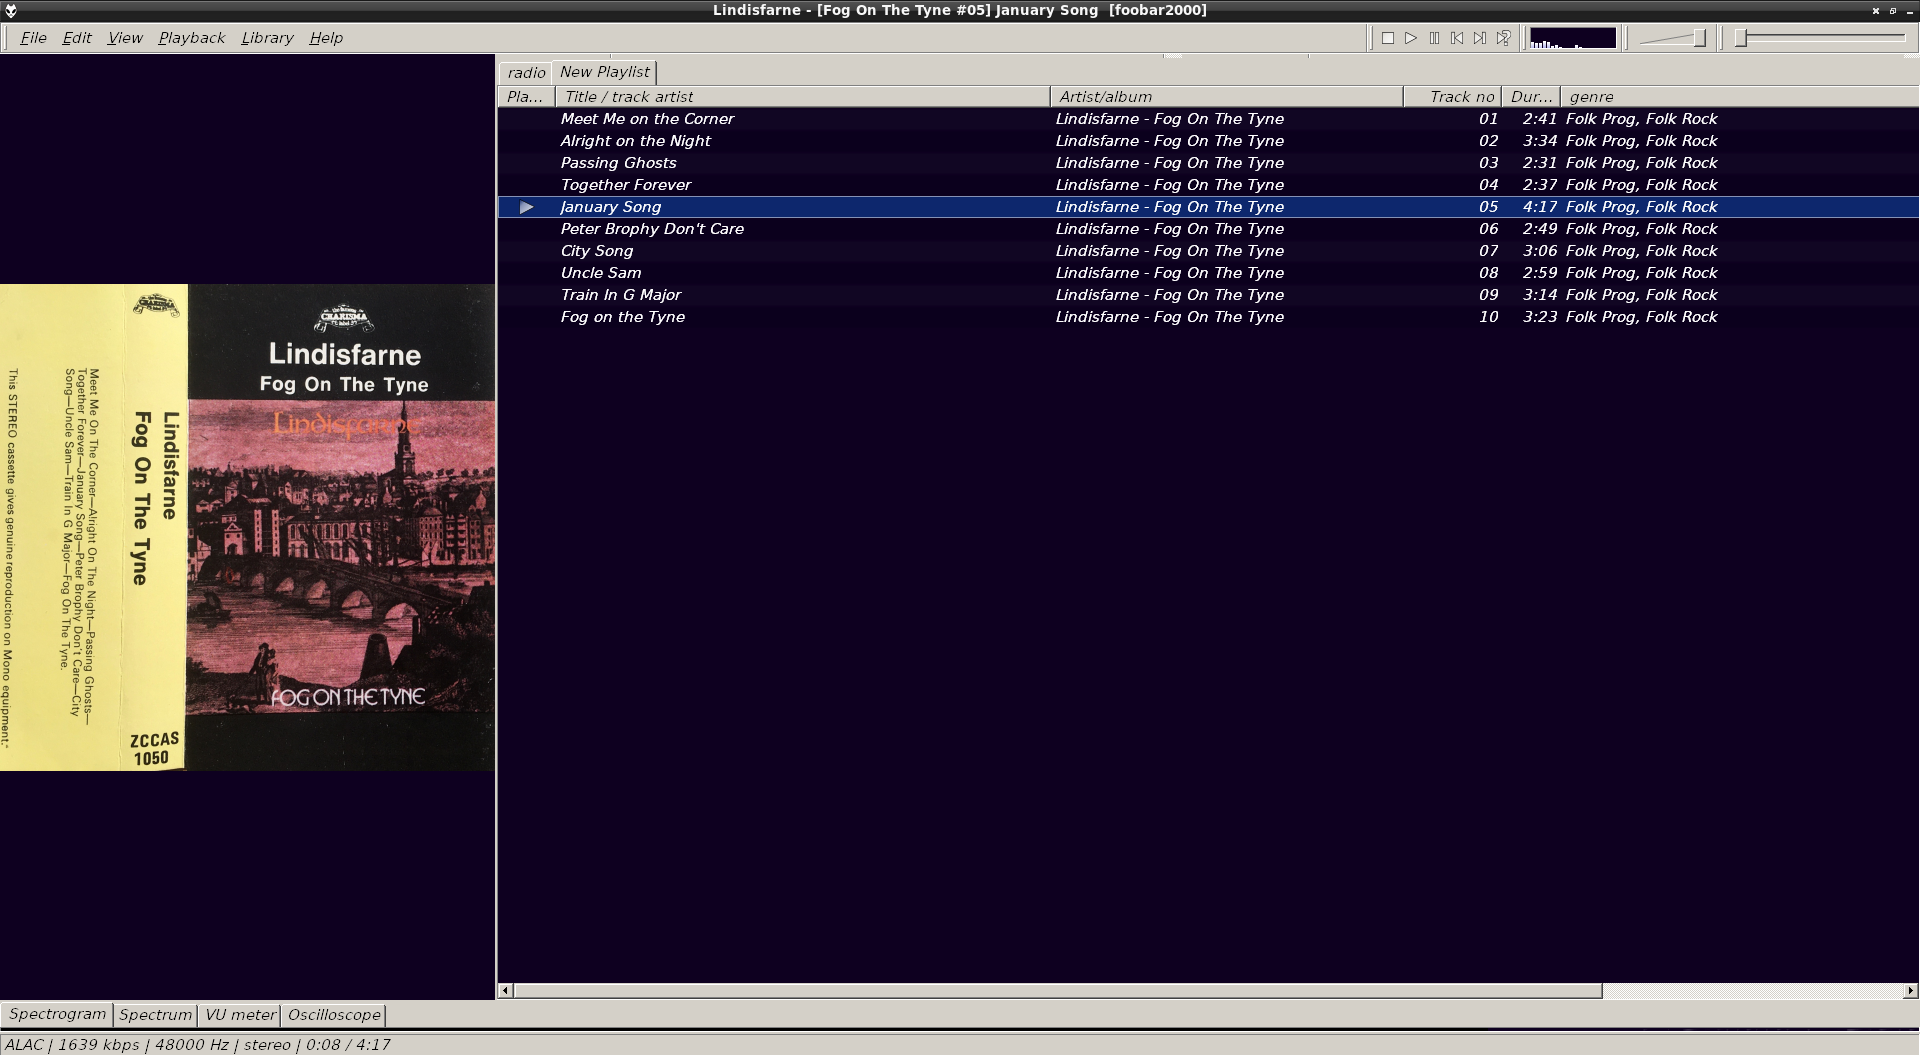1920x1056 pixels.
Task: Click track number 01 cell
Action: [x=1488, y=119]
